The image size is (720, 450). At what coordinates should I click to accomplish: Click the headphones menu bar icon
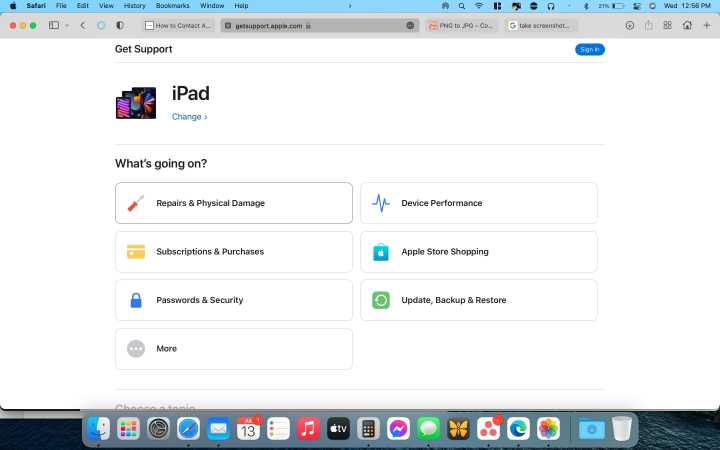(551, 6)
